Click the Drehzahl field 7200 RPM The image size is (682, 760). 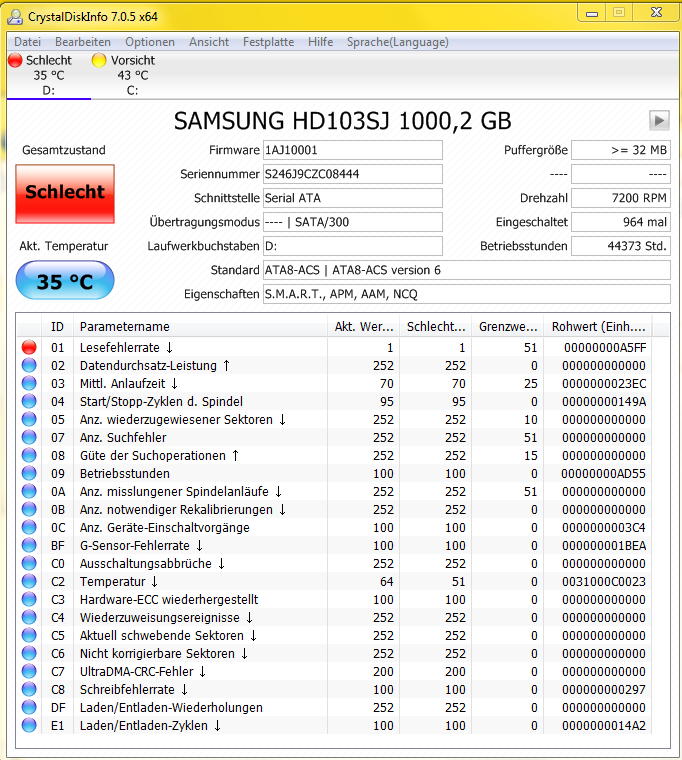(621, 198)
